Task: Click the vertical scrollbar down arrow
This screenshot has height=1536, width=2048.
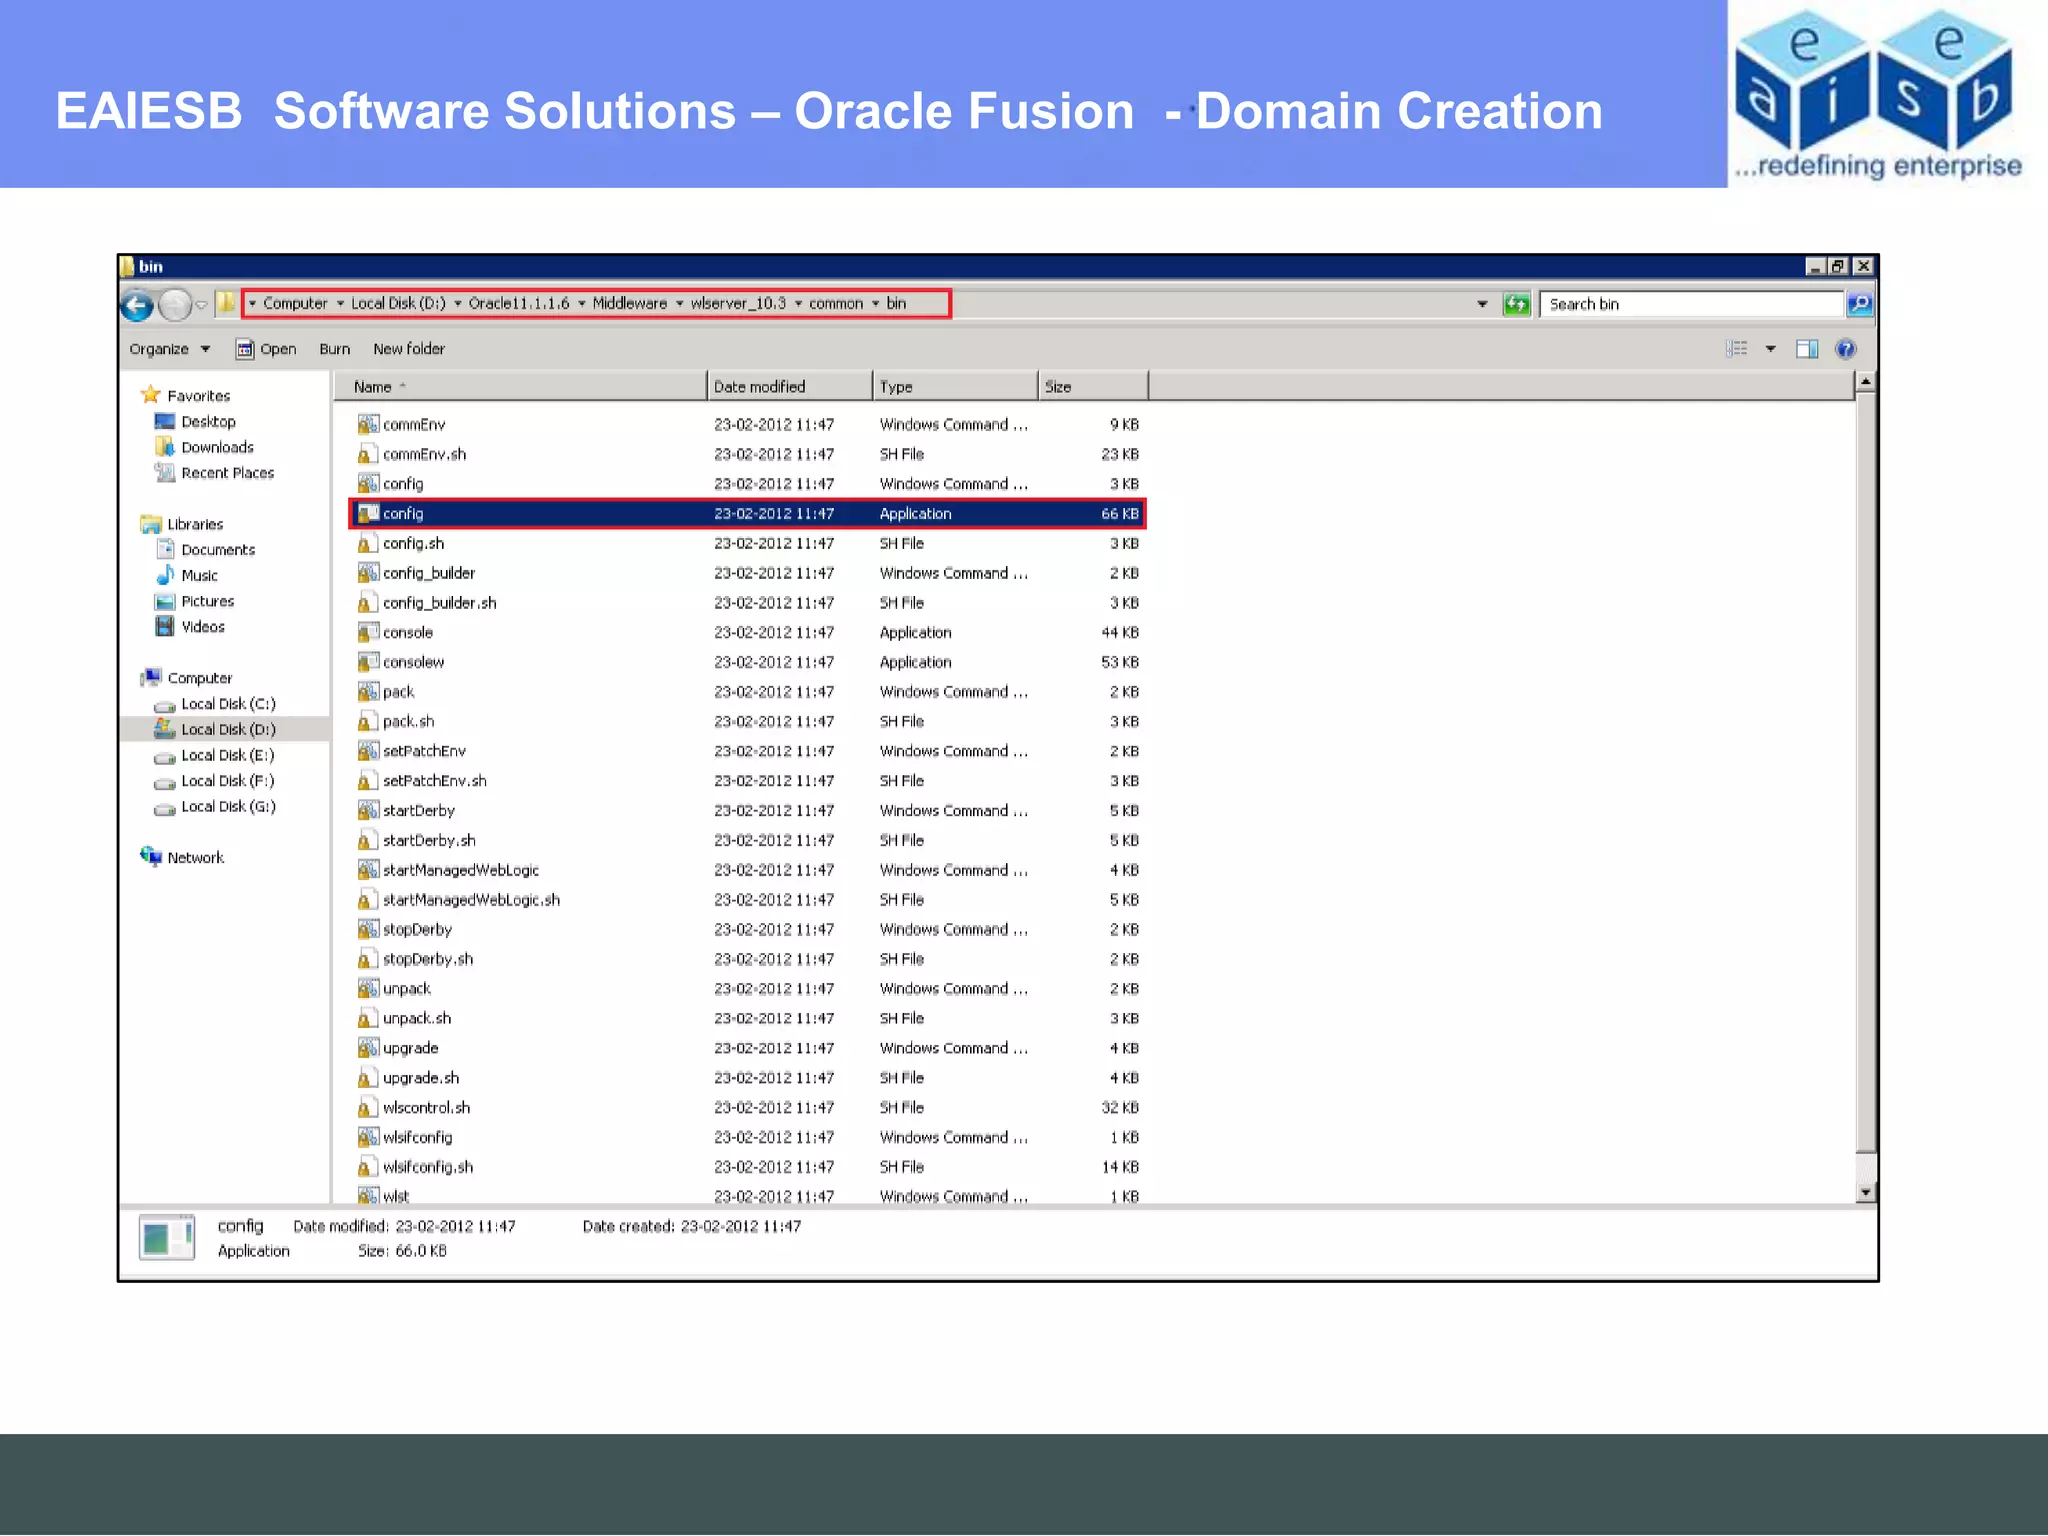Action: (x=1865, y=1192)
